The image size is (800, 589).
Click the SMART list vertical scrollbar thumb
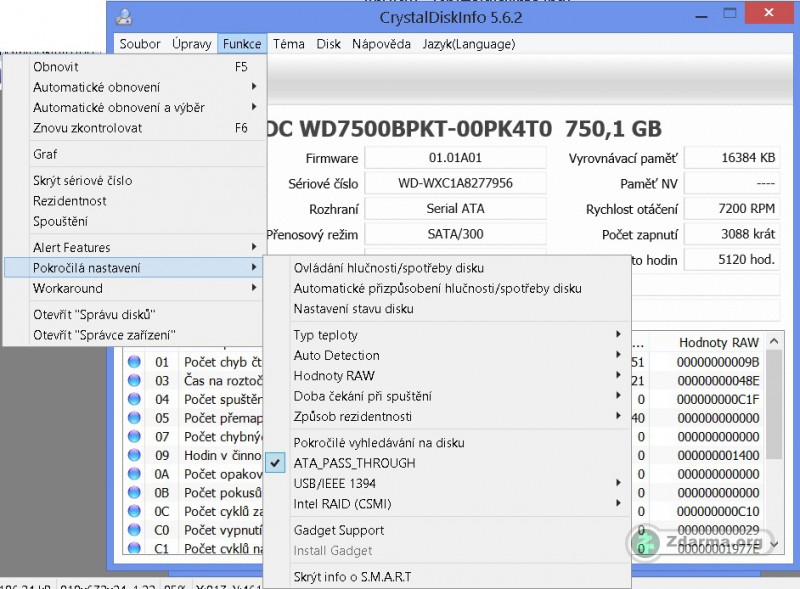coord(774,404)
